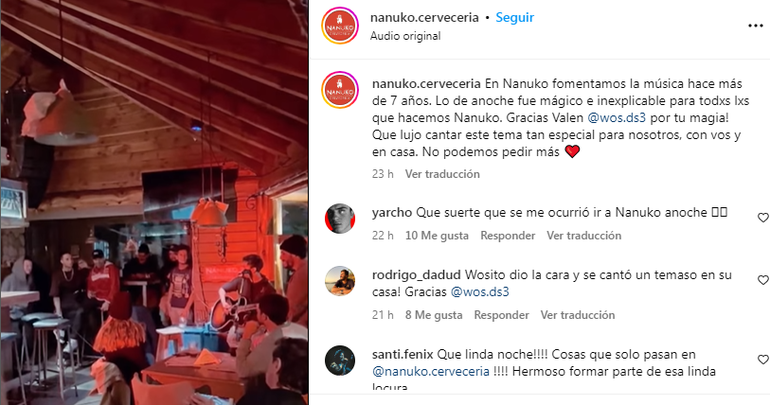The height and width of the screenshot is (405, 770).
Task: Show the 10 Me gusta likes list
Action: pyautogui.click(x=437, y=236)
